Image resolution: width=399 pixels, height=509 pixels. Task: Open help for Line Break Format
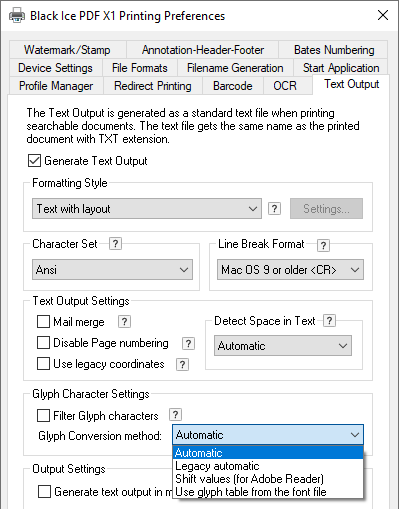point(323,245)
